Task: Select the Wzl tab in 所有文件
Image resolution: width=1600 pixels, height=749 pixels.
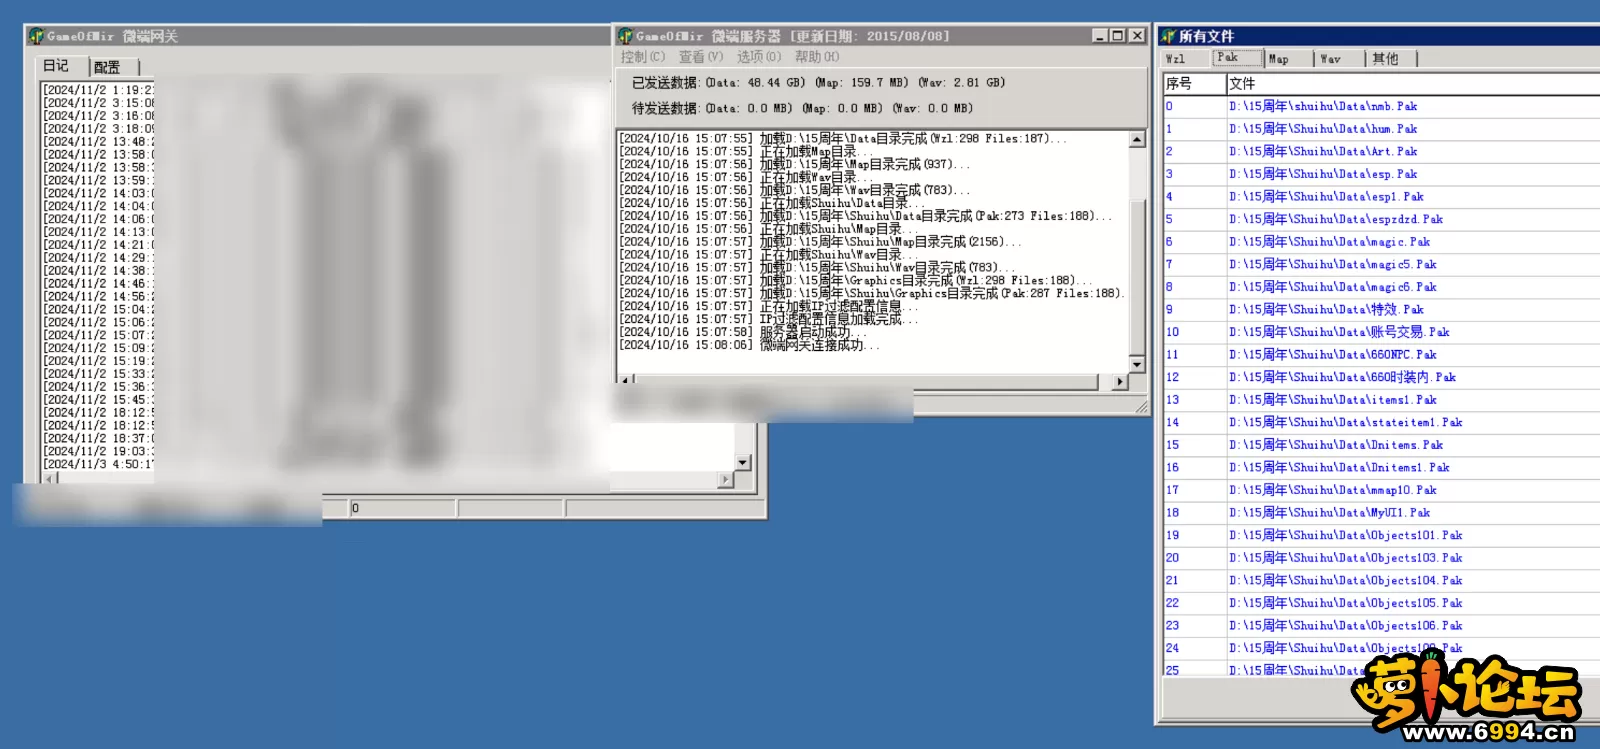Action: click(1183, 59)
